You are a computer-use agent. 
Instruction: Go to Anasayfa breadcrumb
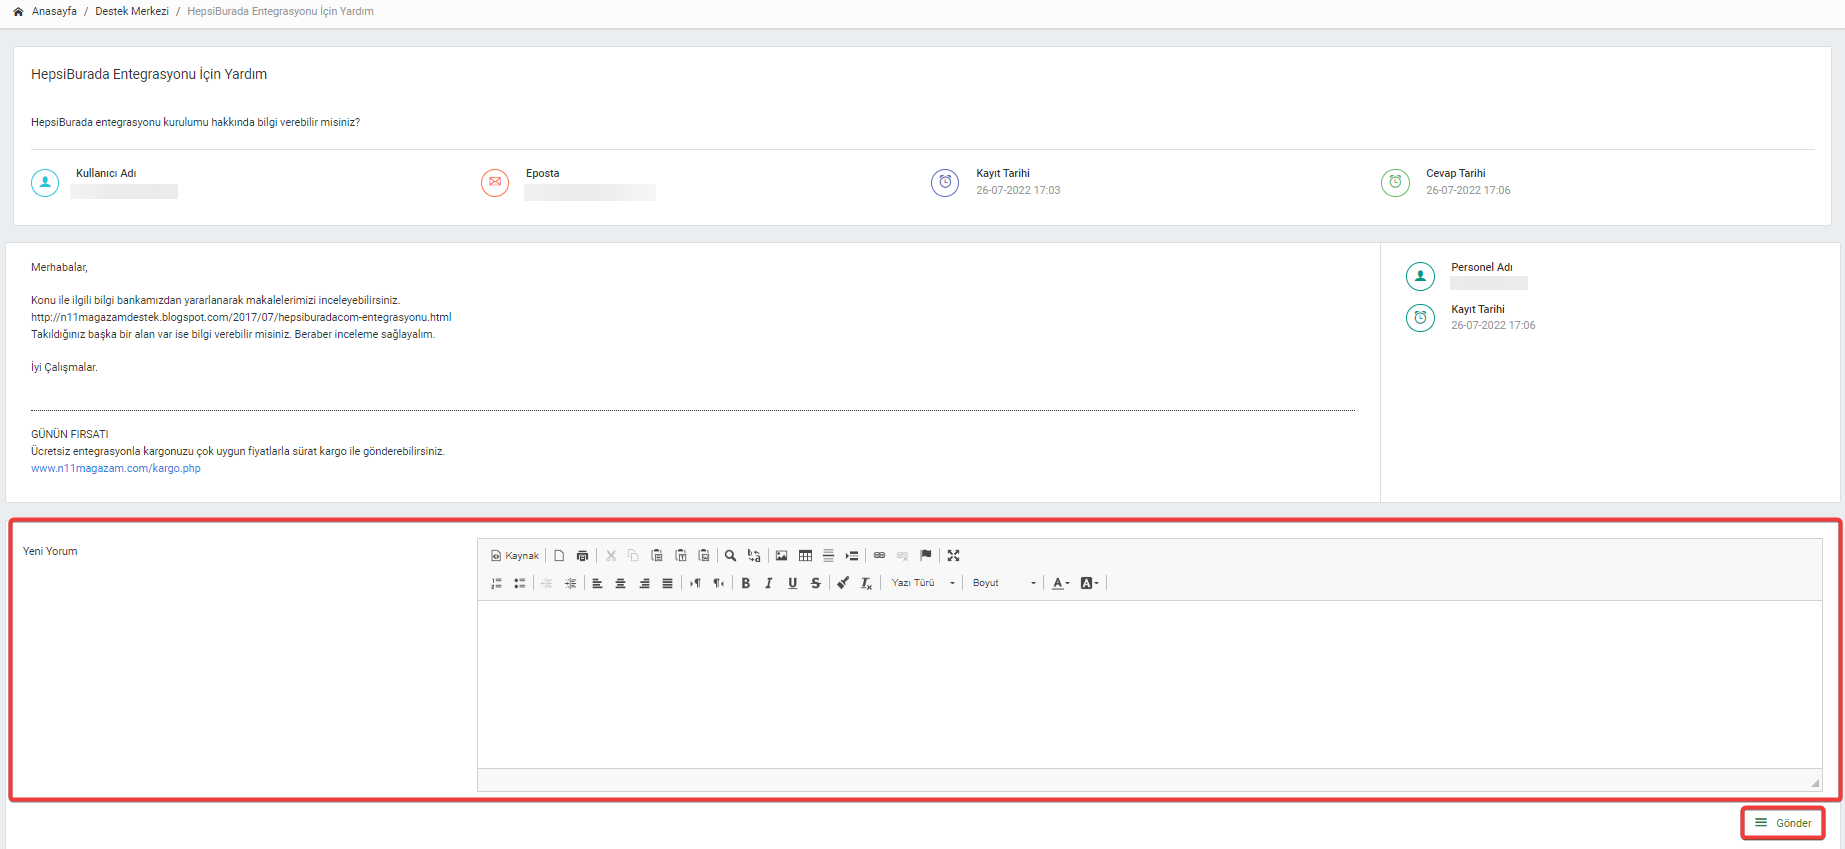(x=54, y=12)
